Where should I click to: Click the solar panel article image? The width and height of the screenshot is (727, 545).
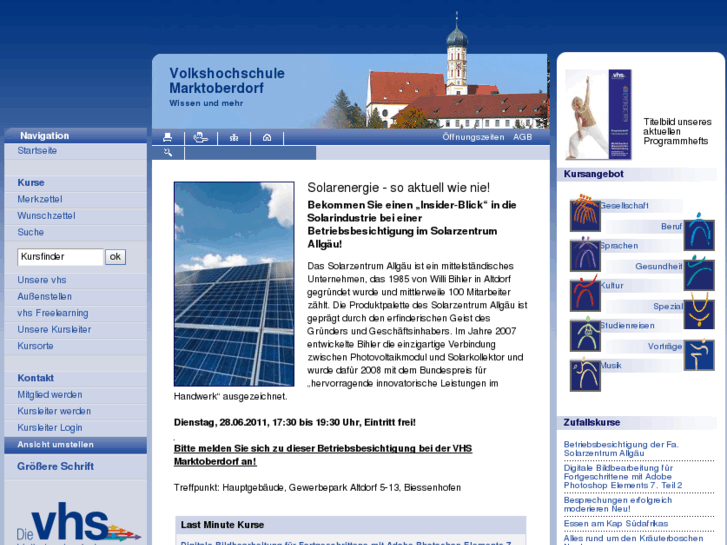tap(234, 284)
